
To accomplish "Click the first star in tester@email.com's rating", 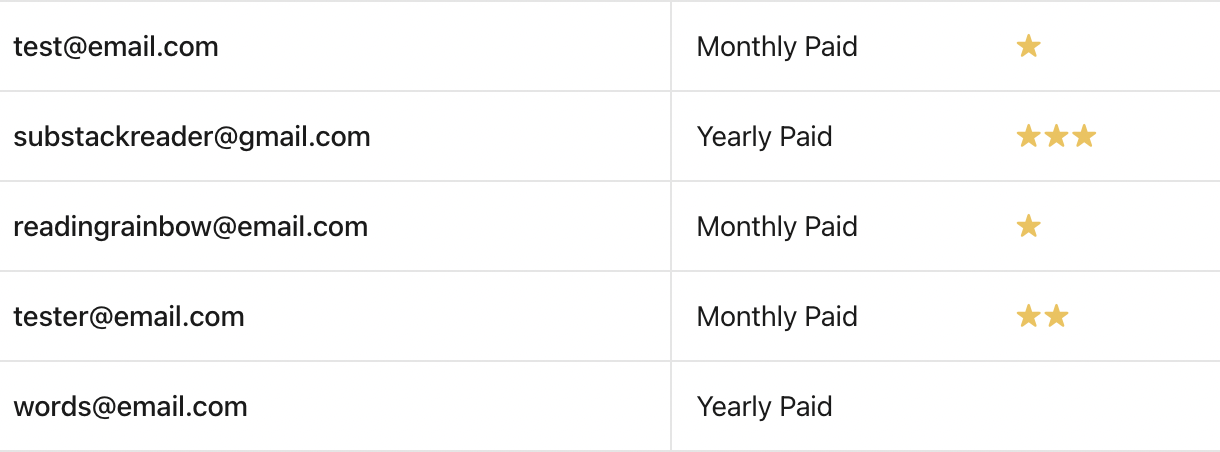I will click(x=1028, y=316).
